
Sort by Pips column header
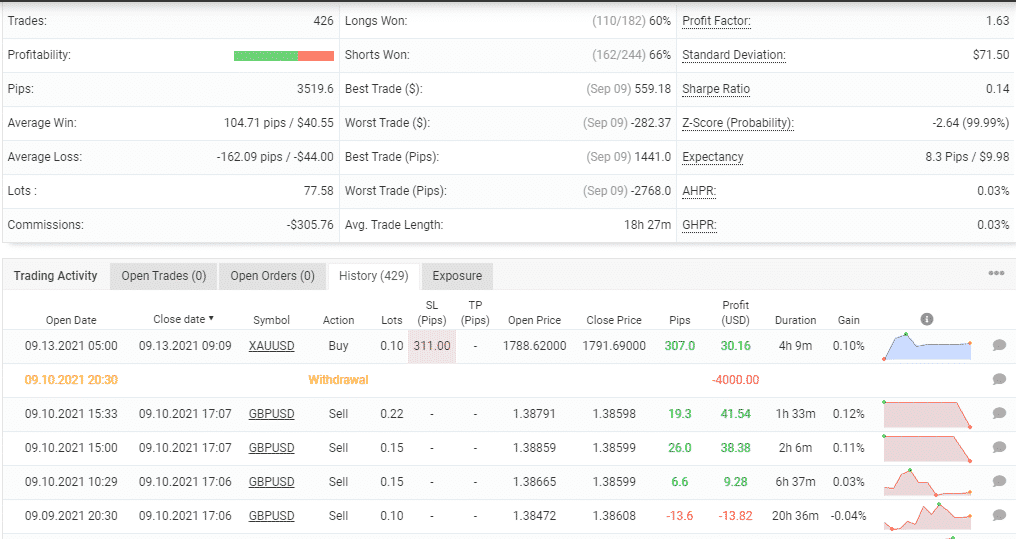(x=680, y=320)
